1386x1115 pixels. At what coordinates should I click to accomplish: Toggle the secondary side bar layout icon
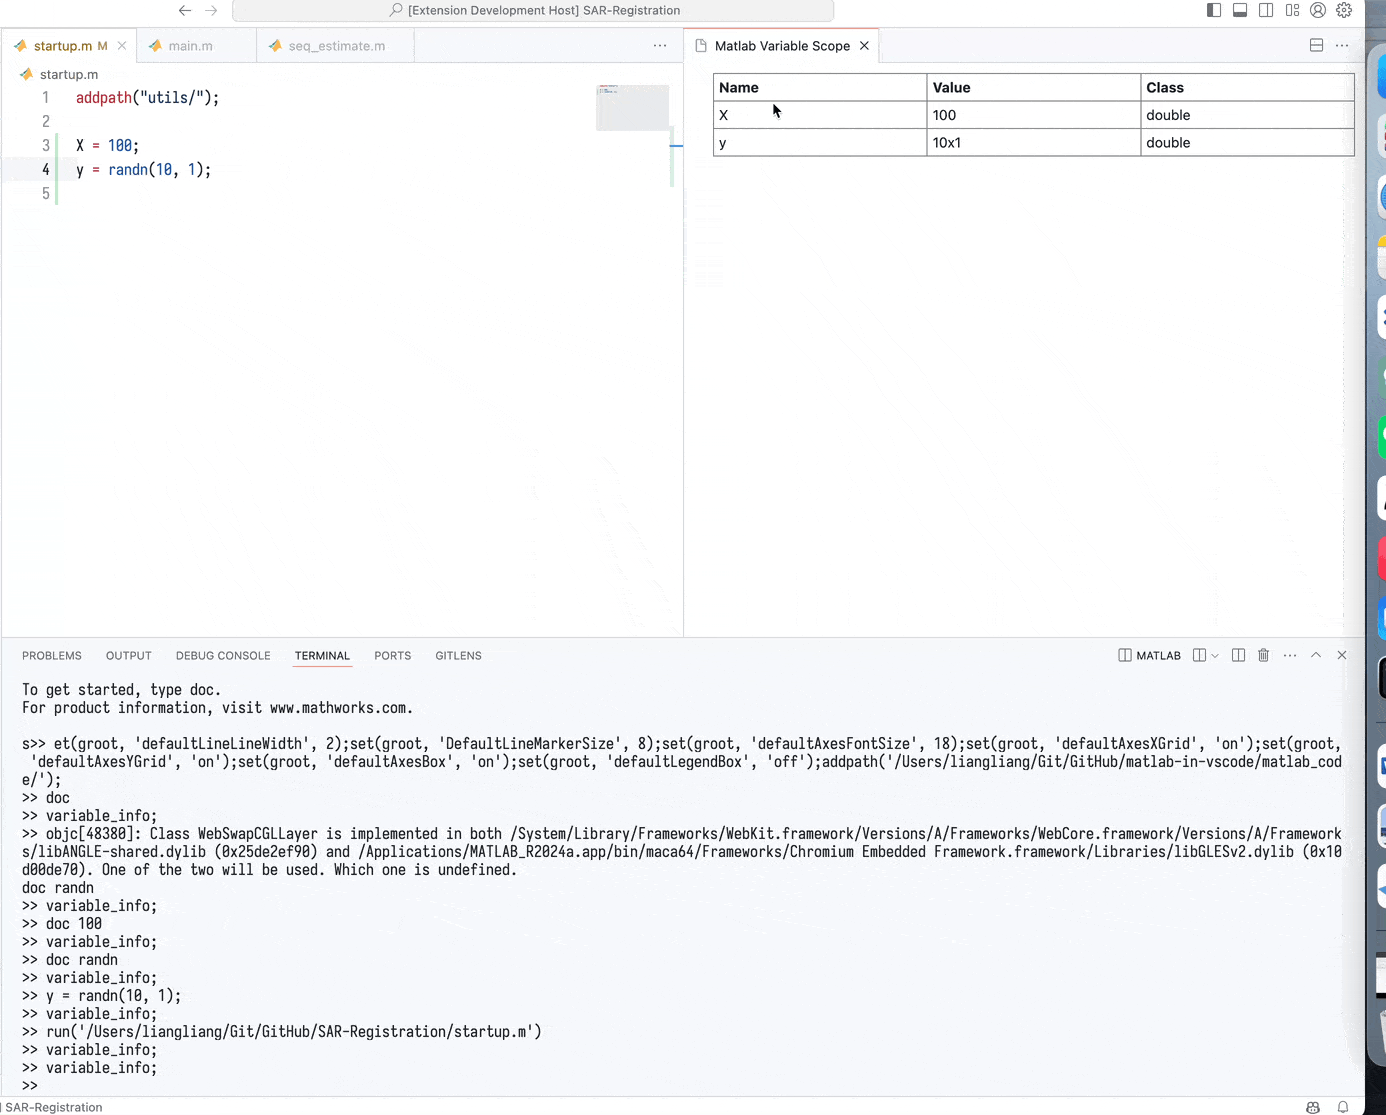1266,10
